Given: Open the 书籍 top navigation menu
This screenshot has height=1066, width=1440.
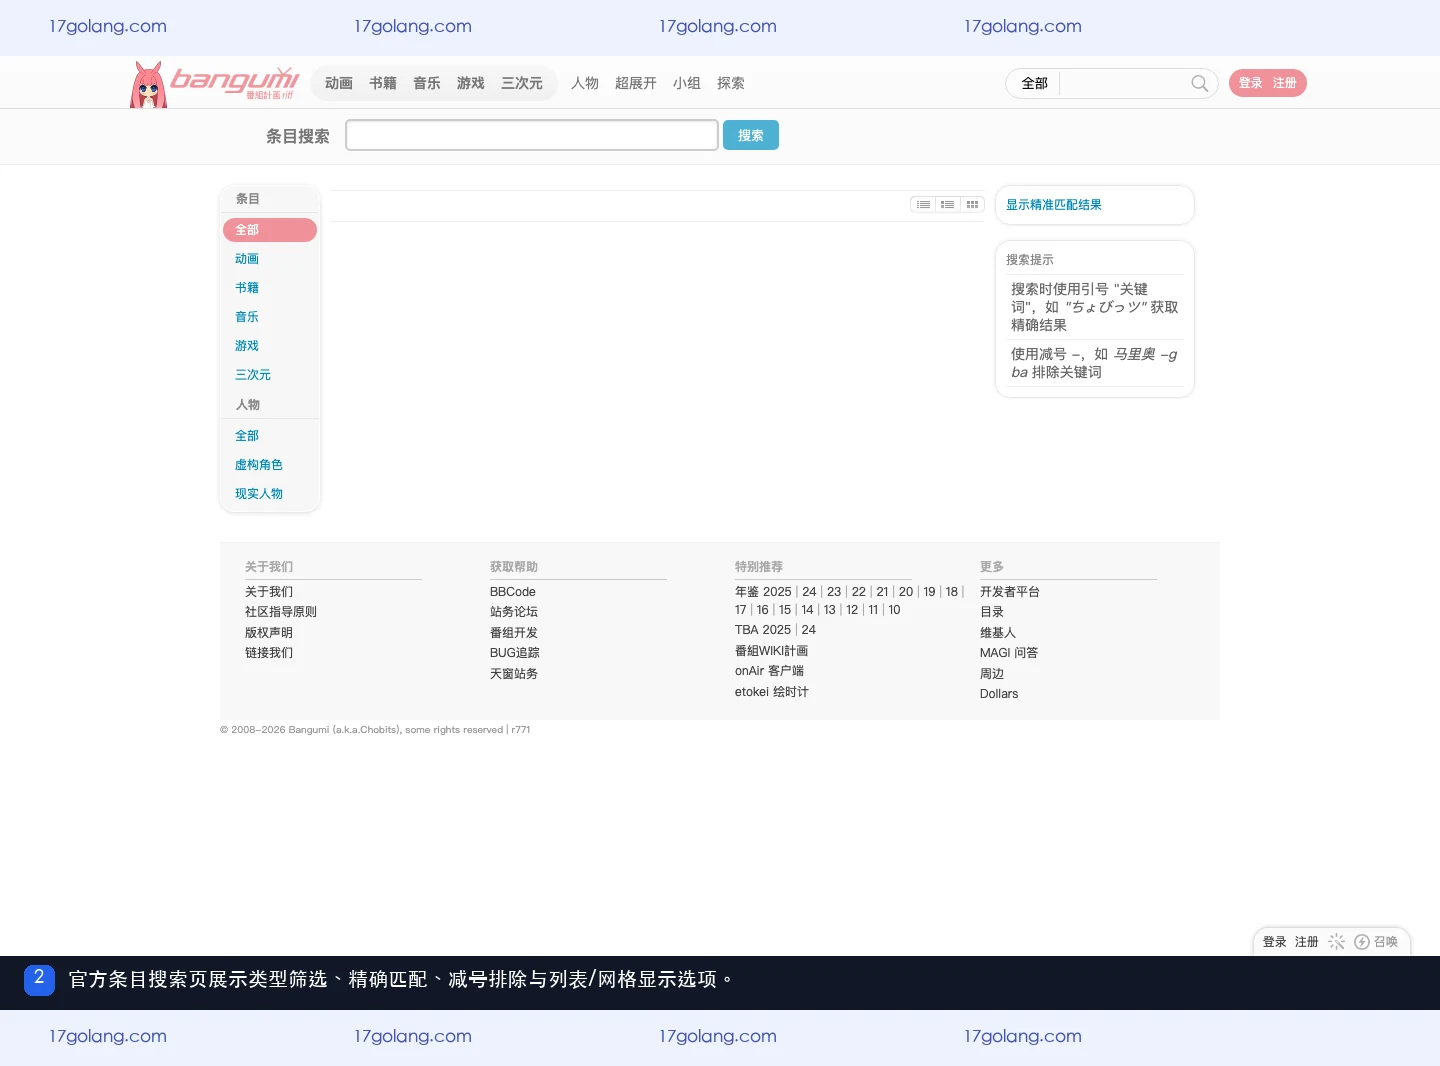Looking at the screenshot, I should pyautogui.click(x=383, y=83).
